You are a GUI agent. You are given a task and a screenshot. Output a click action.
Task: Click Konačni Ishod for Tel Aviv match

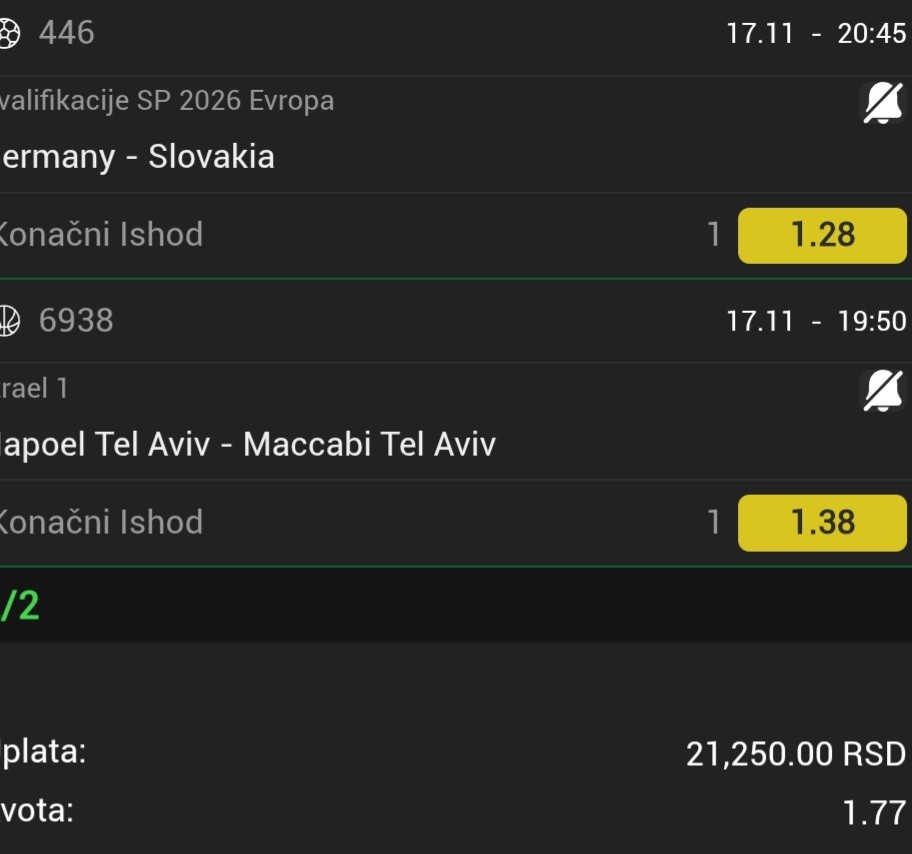point(100,522)
